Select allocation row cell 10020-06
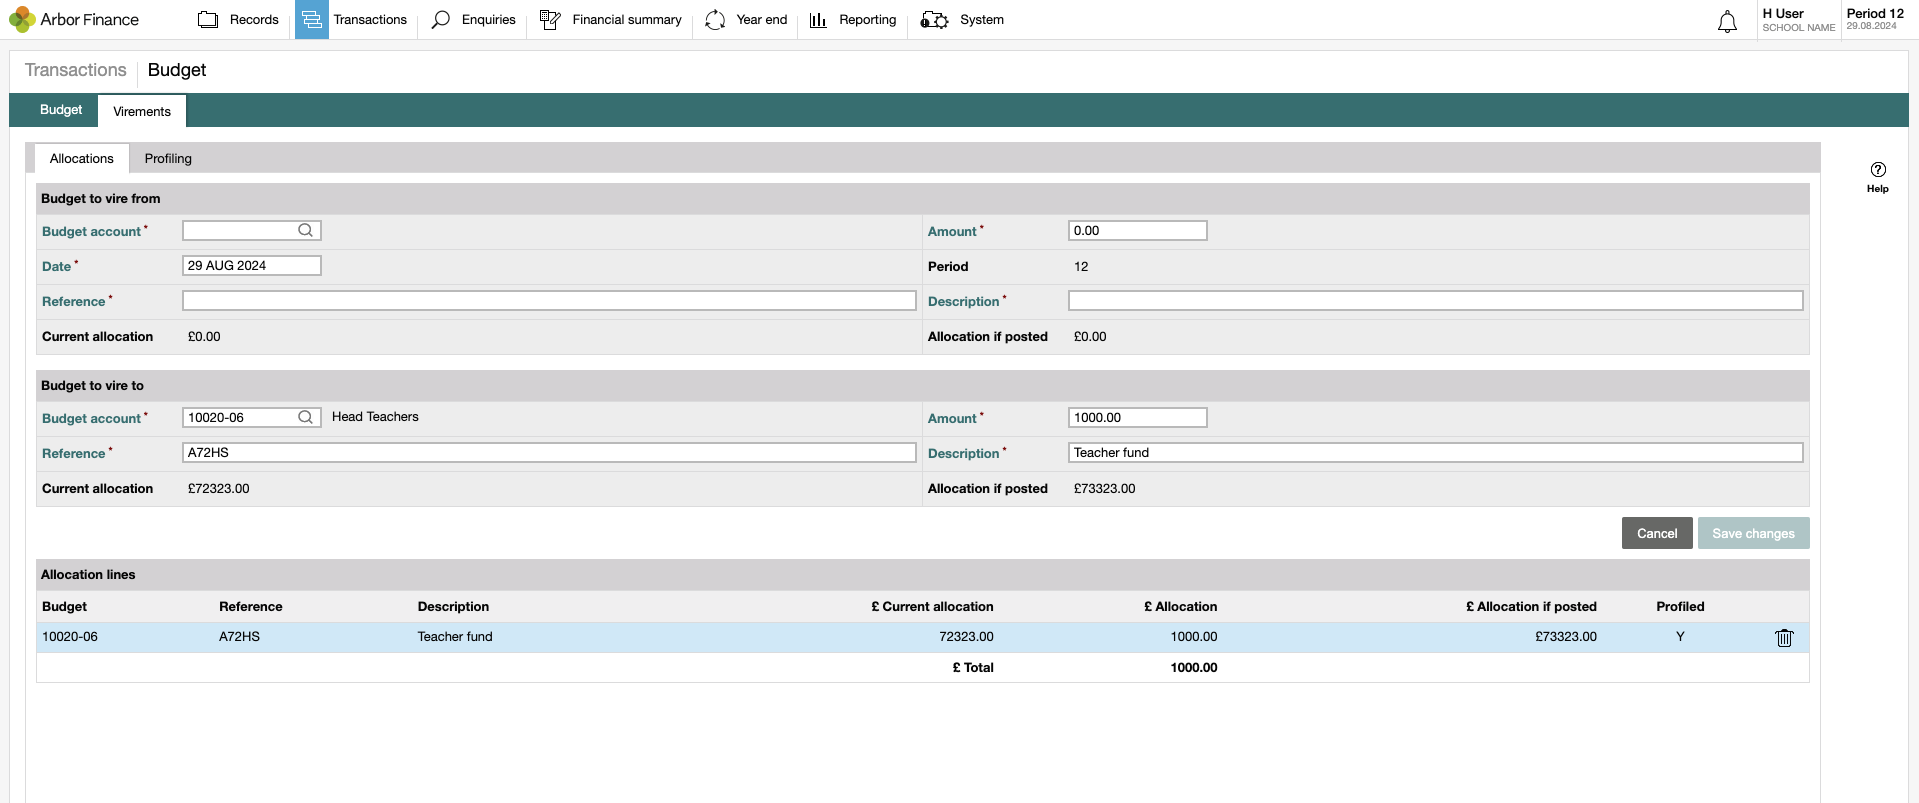Image resolution: width=1919 pixels, height=803 pixels. click(70, 637)
